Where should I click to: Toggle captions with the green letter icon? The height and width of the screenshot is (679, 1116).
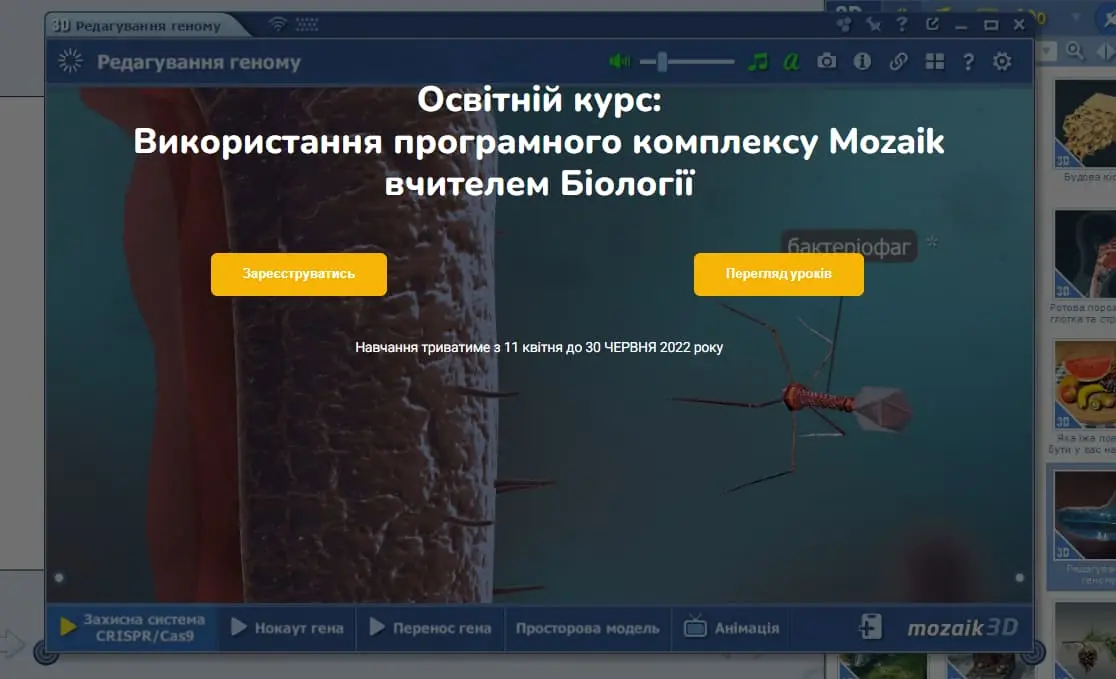791,62
